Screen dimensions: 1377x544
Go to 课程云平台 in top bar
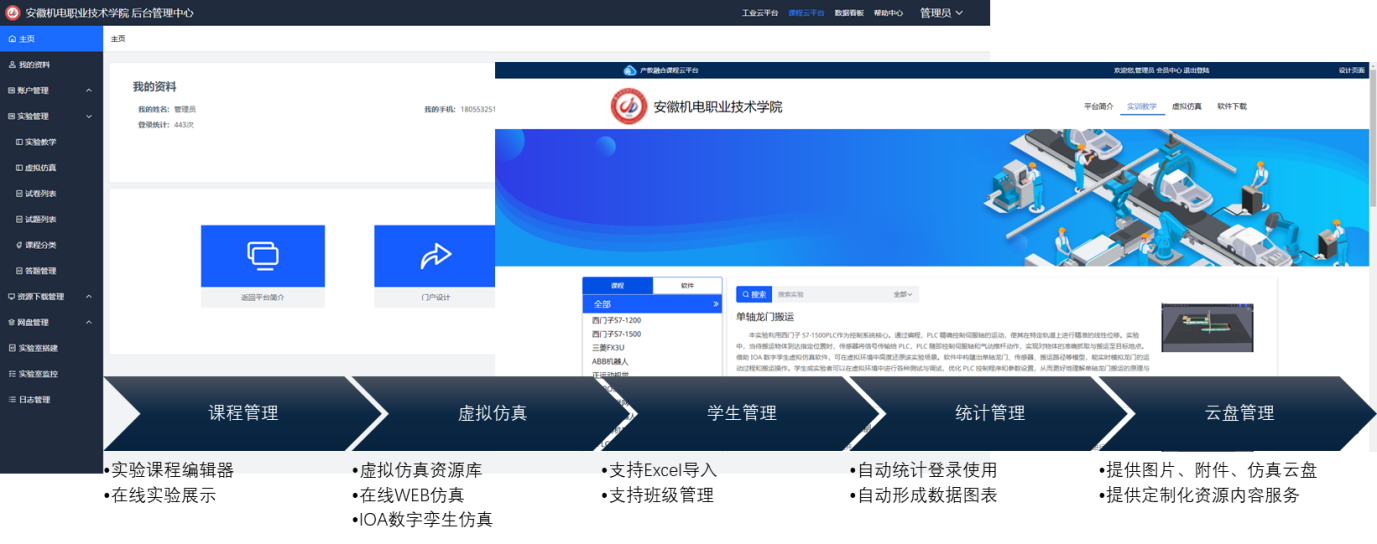tap(806, 13)
